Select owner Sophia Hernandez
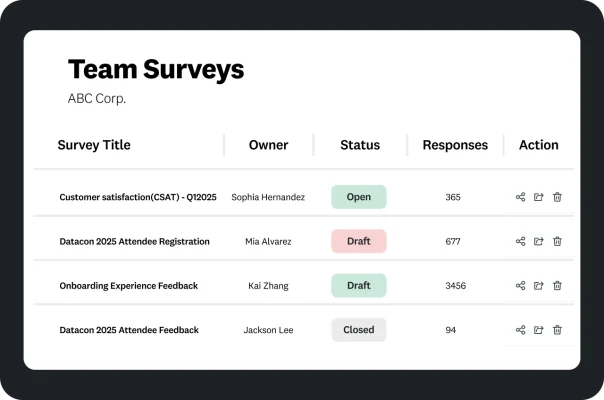The width and height of the screenshot is (604, 400). click(x=268, y=197)
